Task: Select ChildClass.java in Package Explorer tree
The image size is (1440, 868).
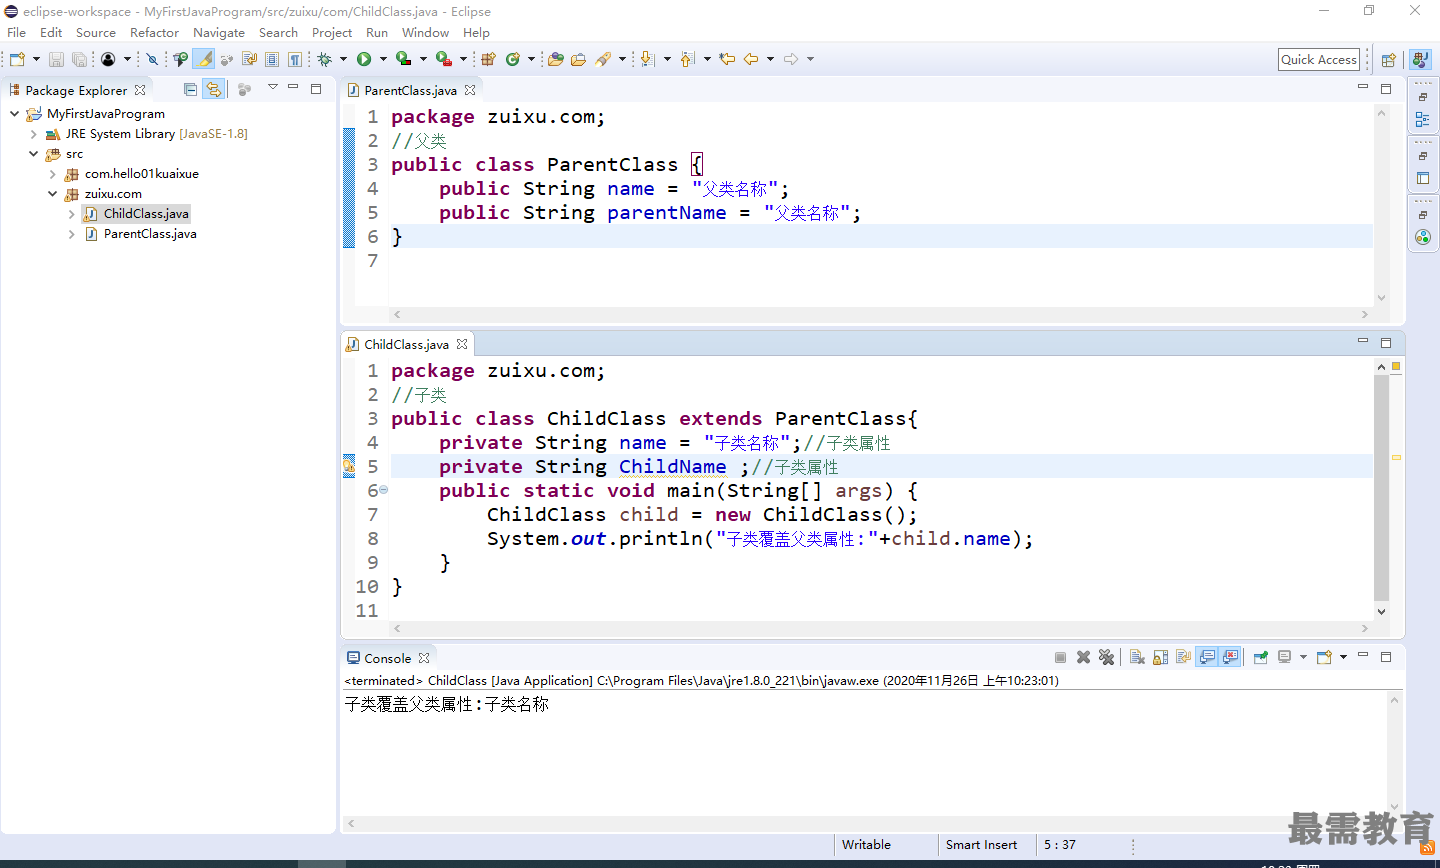Action: [146, 214]
